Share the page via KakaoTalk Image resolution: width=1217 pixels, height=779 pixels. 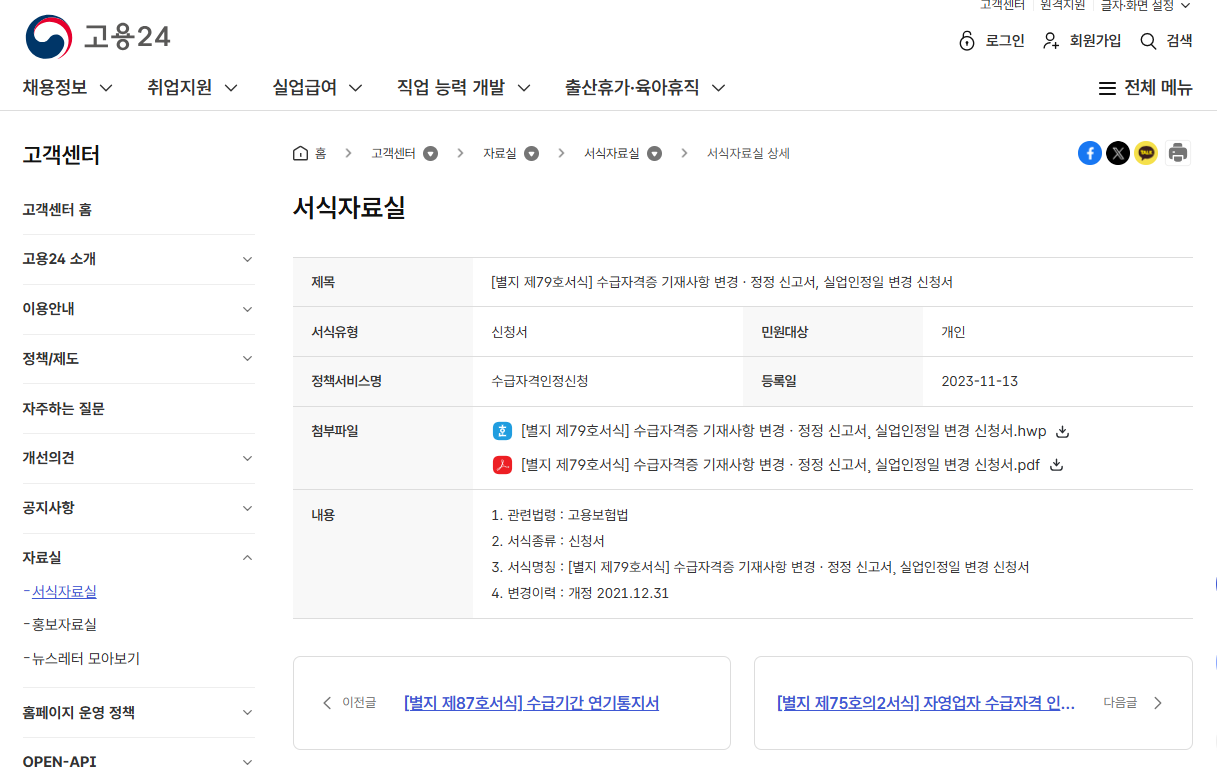[1146, 153]
